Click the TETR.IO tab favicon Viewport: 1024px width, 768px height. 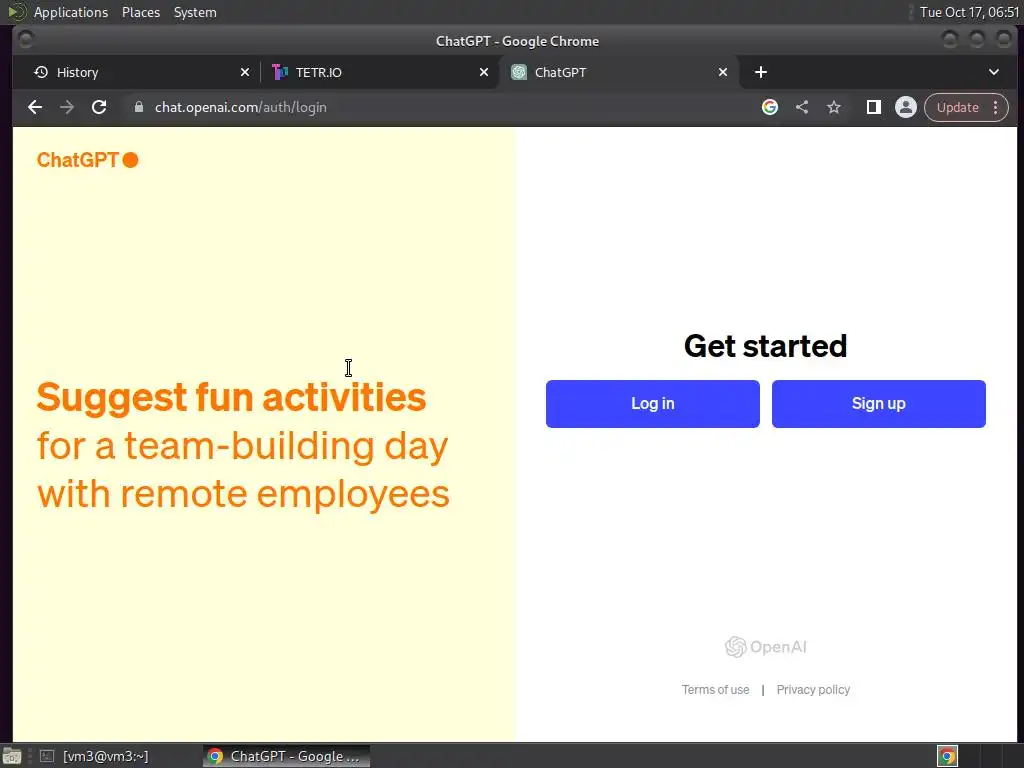click(x=280, y=72)
